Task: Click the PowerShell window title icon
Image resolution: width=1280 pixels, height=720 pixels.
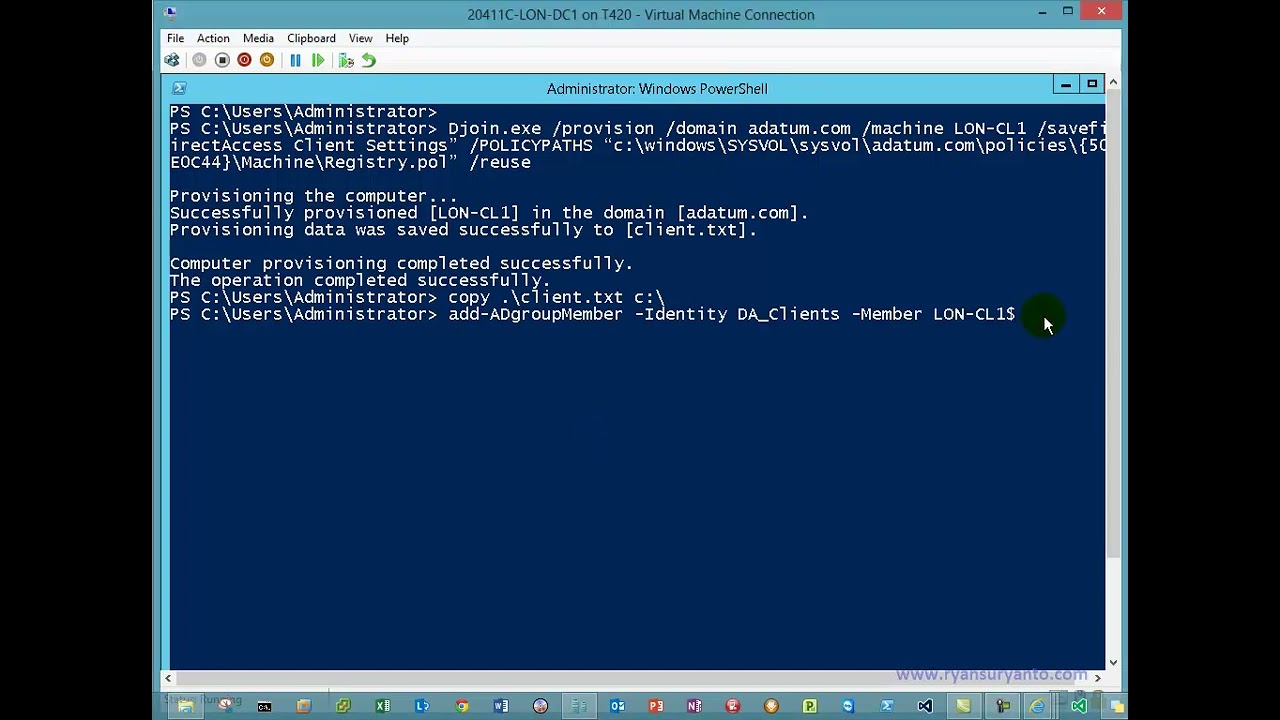Action: [179, 88]
